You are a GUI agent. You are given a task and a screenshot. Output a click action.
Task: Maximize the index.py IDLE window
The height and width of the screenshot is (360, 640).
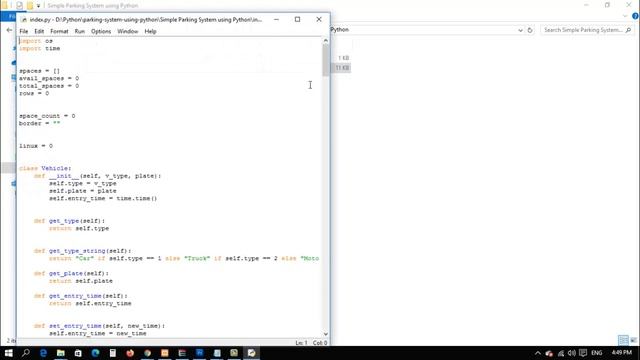coord(298,19)
